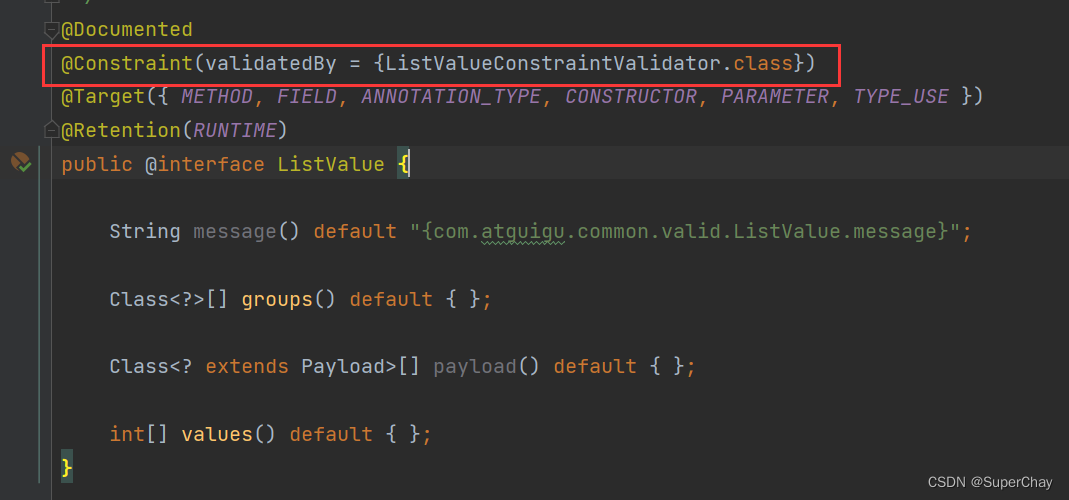Click the String return type of message
Image resolution: width=1069 pixels, height=500 pixels.
(145, 232)
